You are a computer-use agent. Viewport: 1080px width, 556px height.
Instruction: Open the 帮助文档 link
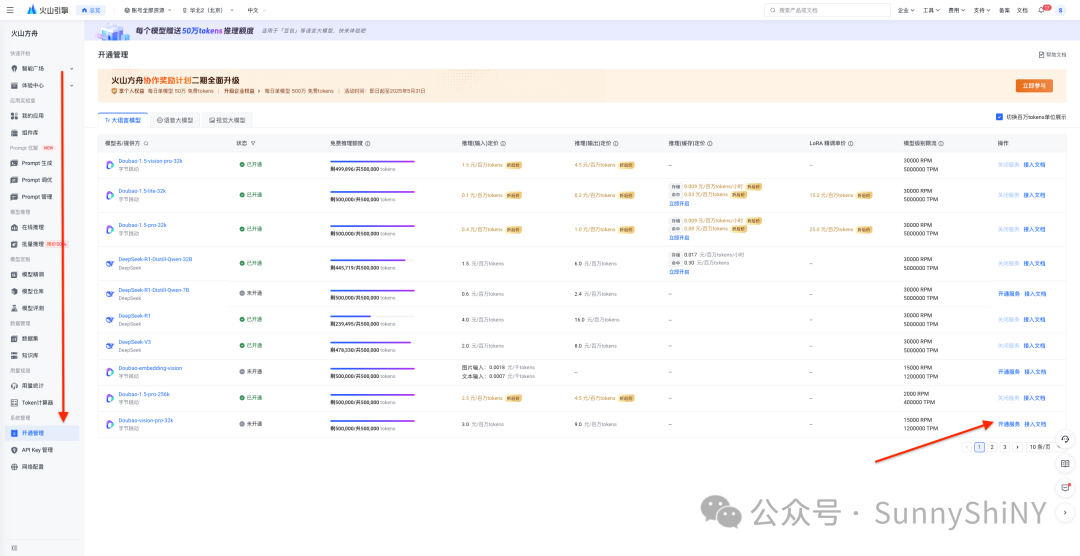click(x=1052, y=54)
